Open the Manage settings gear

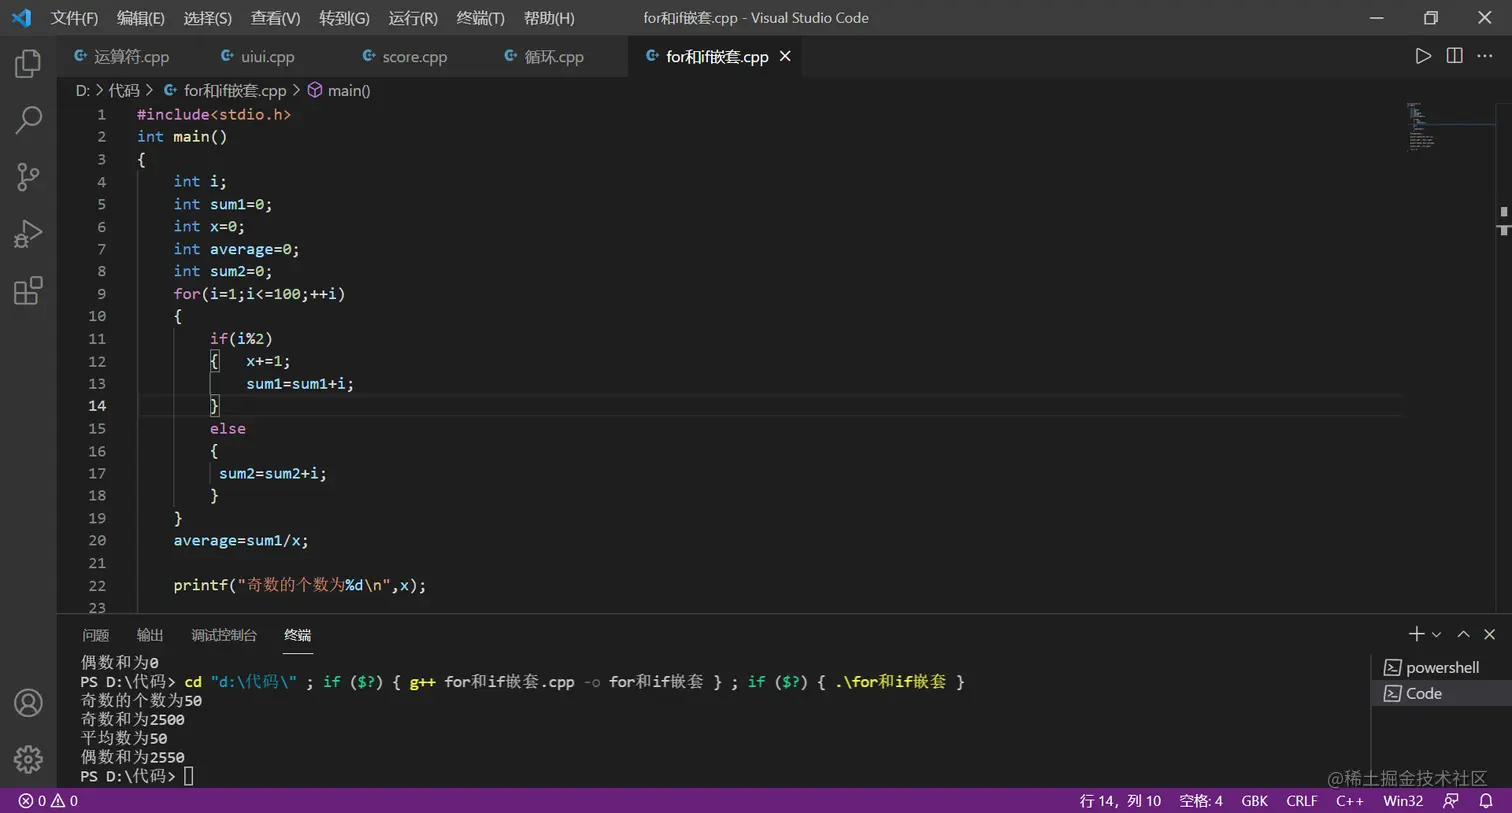[x=27, y=759]
